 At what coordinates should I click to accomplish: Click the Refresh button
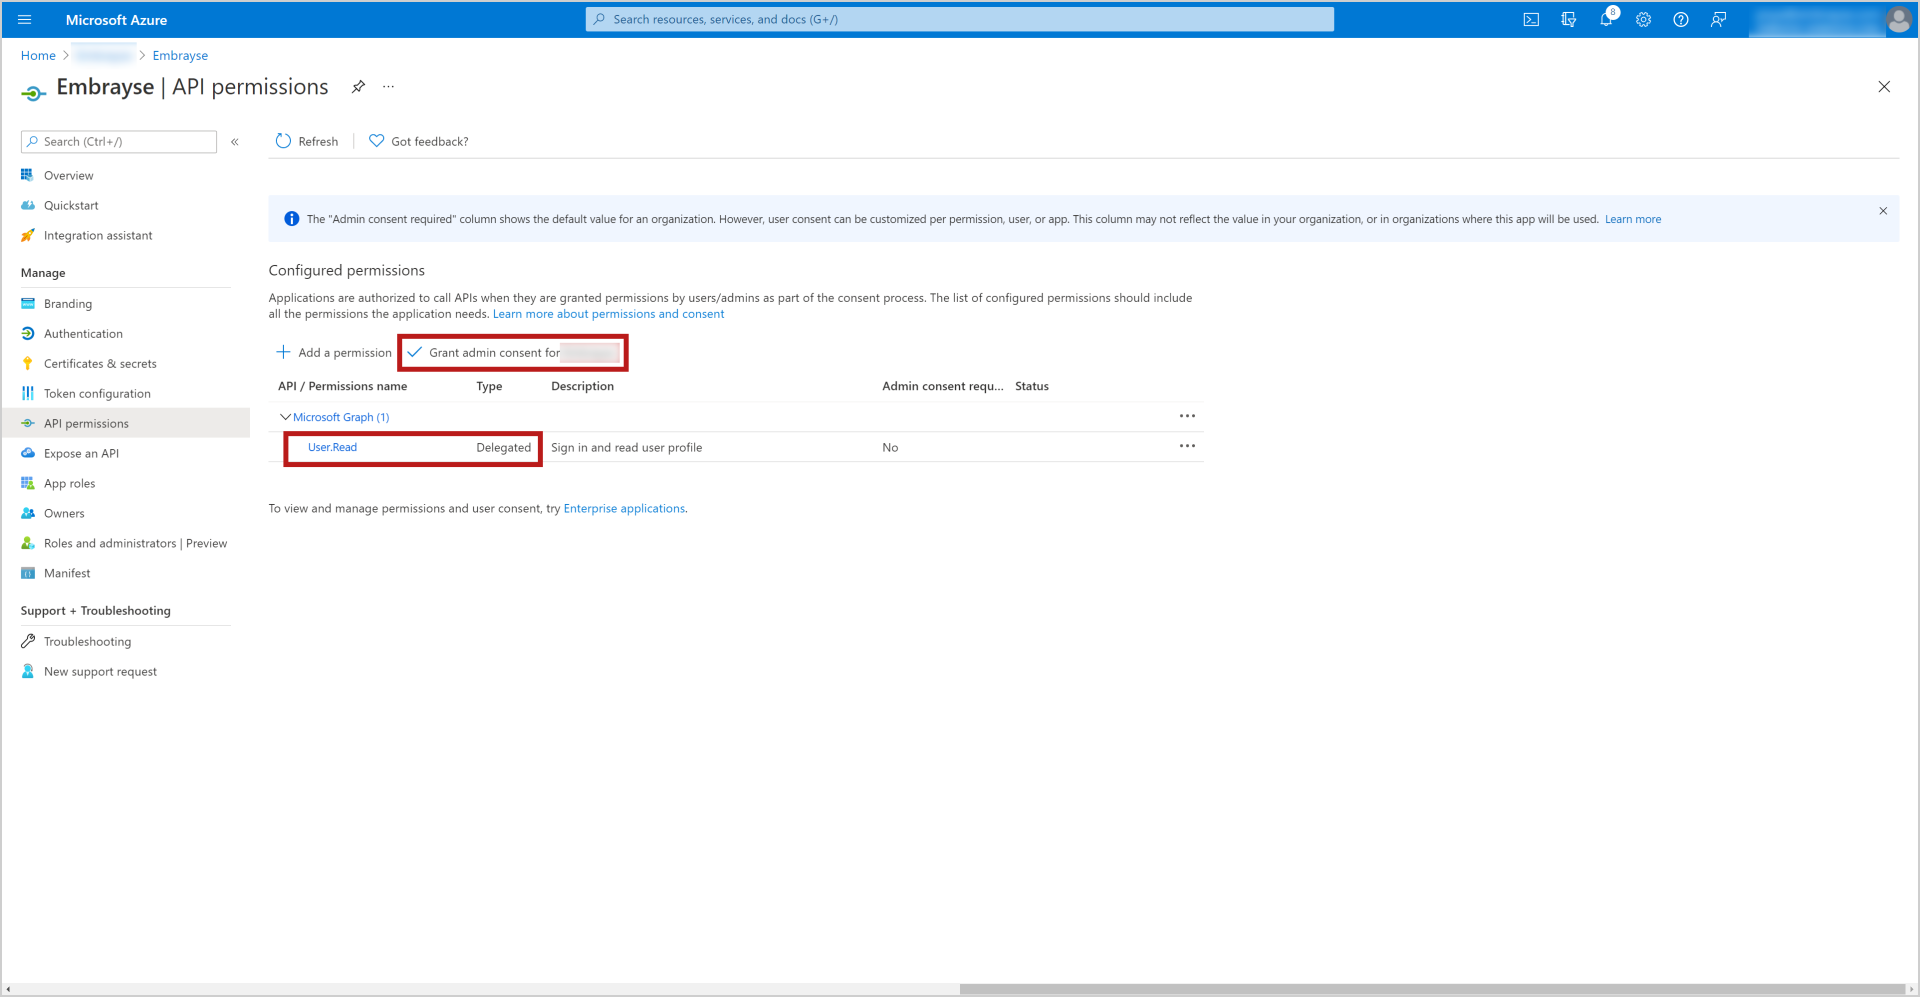click(x=307, y=141)
